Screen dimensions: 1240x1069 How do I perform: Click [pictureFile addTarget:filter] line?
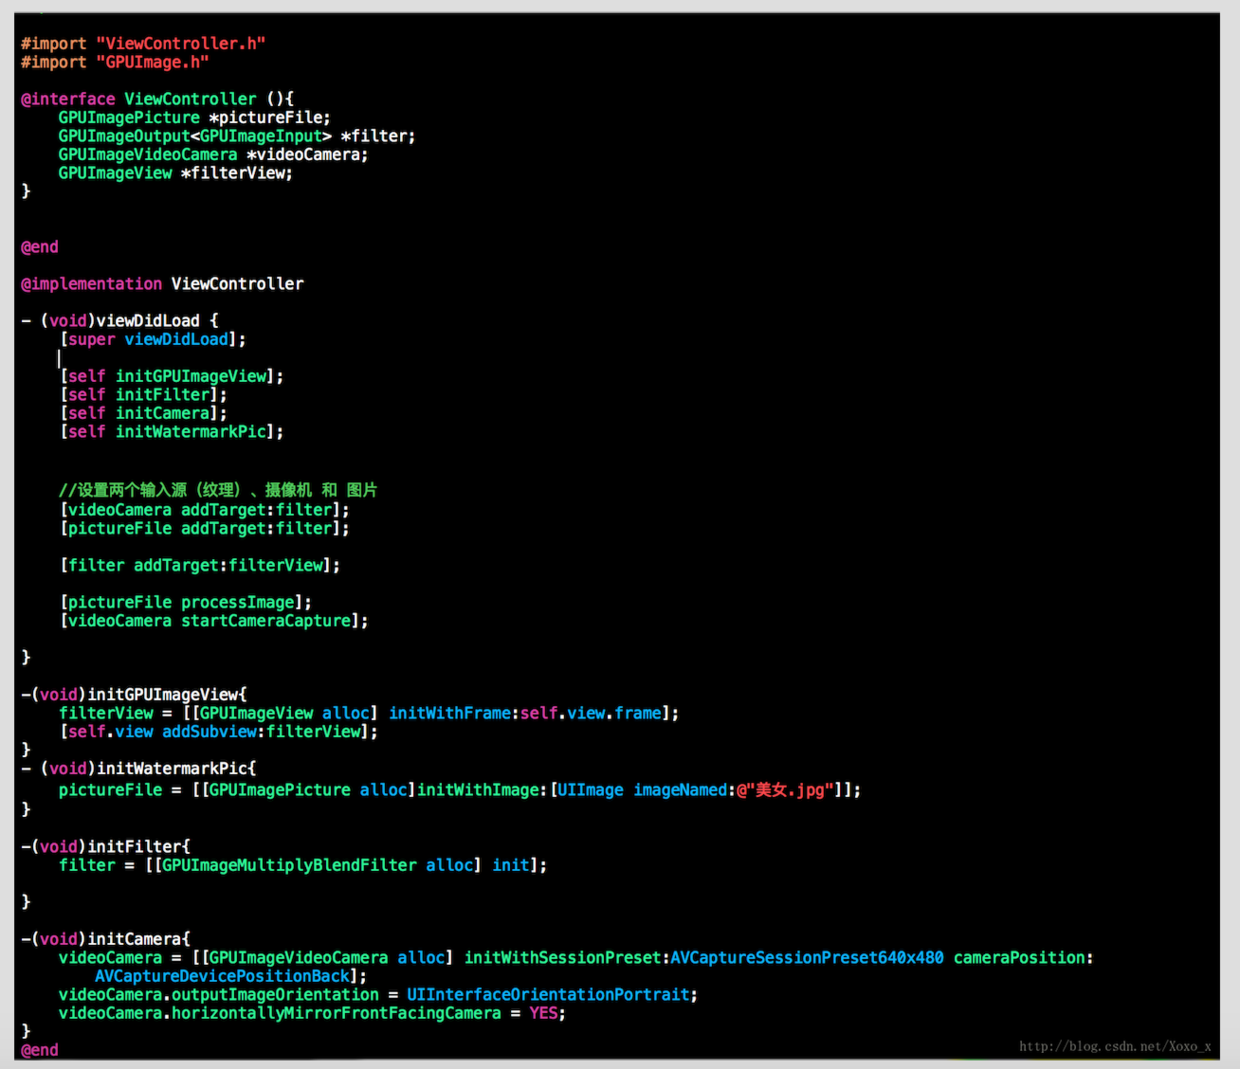(x=205, y=528)
